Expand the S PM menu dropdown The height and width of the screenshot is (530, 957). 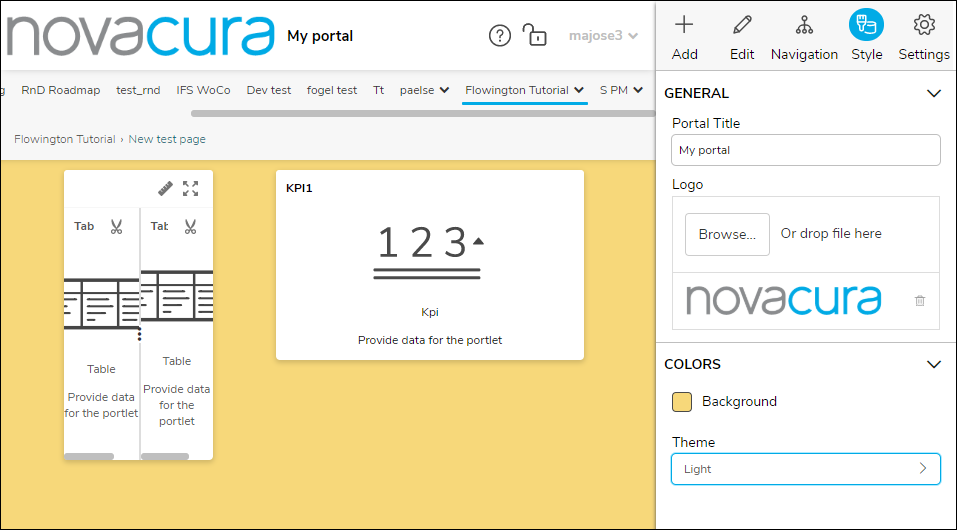(x=621, y=90)
